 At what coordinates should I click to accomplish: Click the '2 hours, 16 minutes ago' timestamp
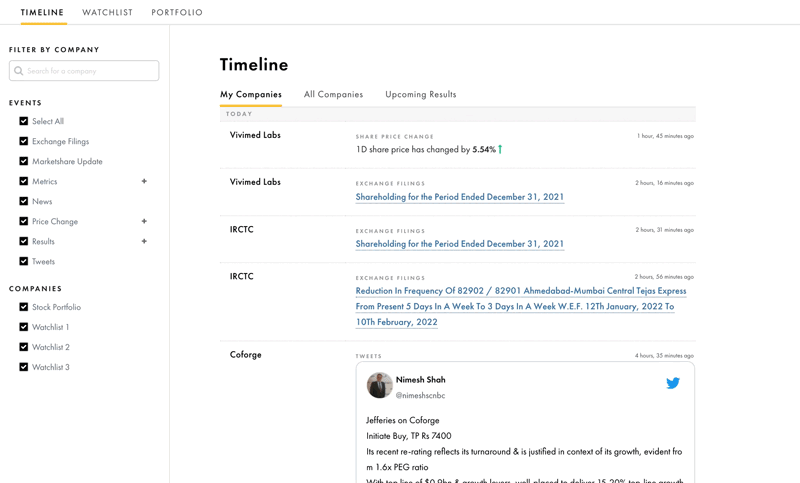point(664,183)
